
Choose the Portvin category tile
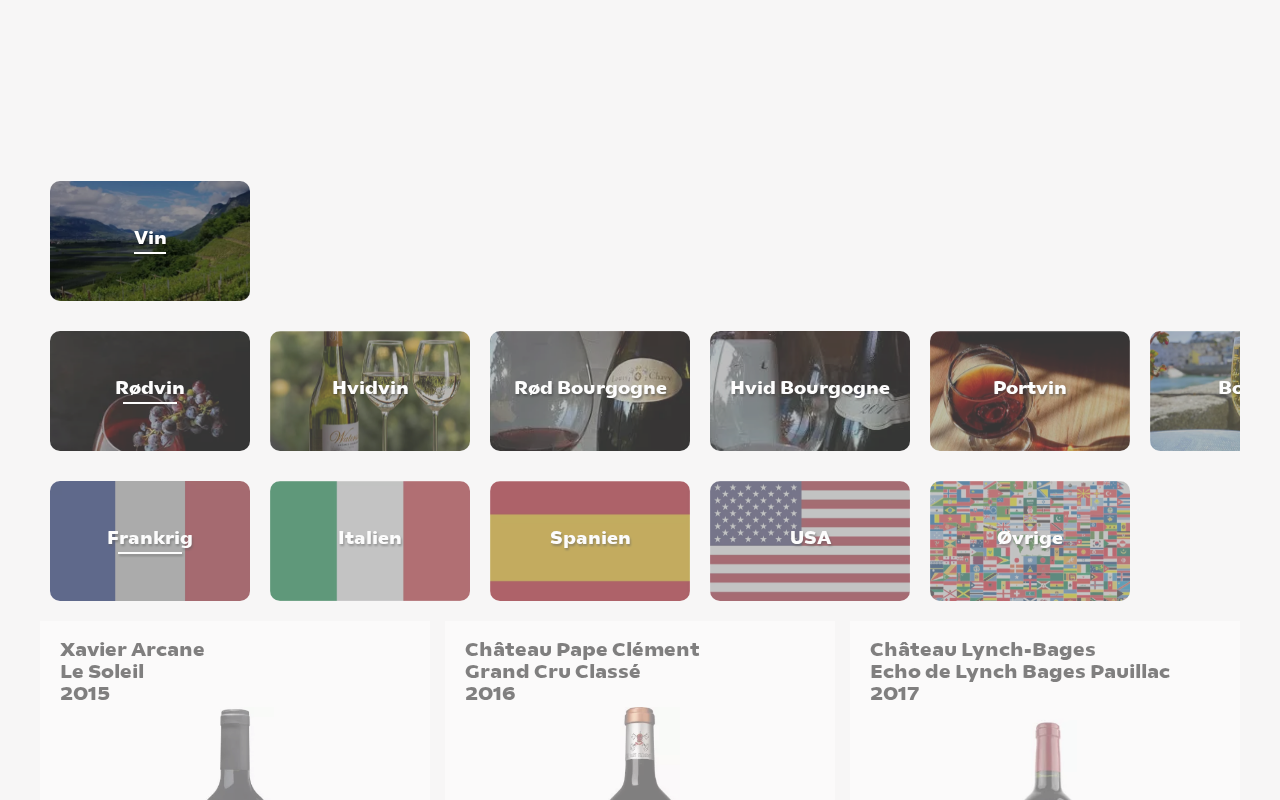coord(1030,391)
